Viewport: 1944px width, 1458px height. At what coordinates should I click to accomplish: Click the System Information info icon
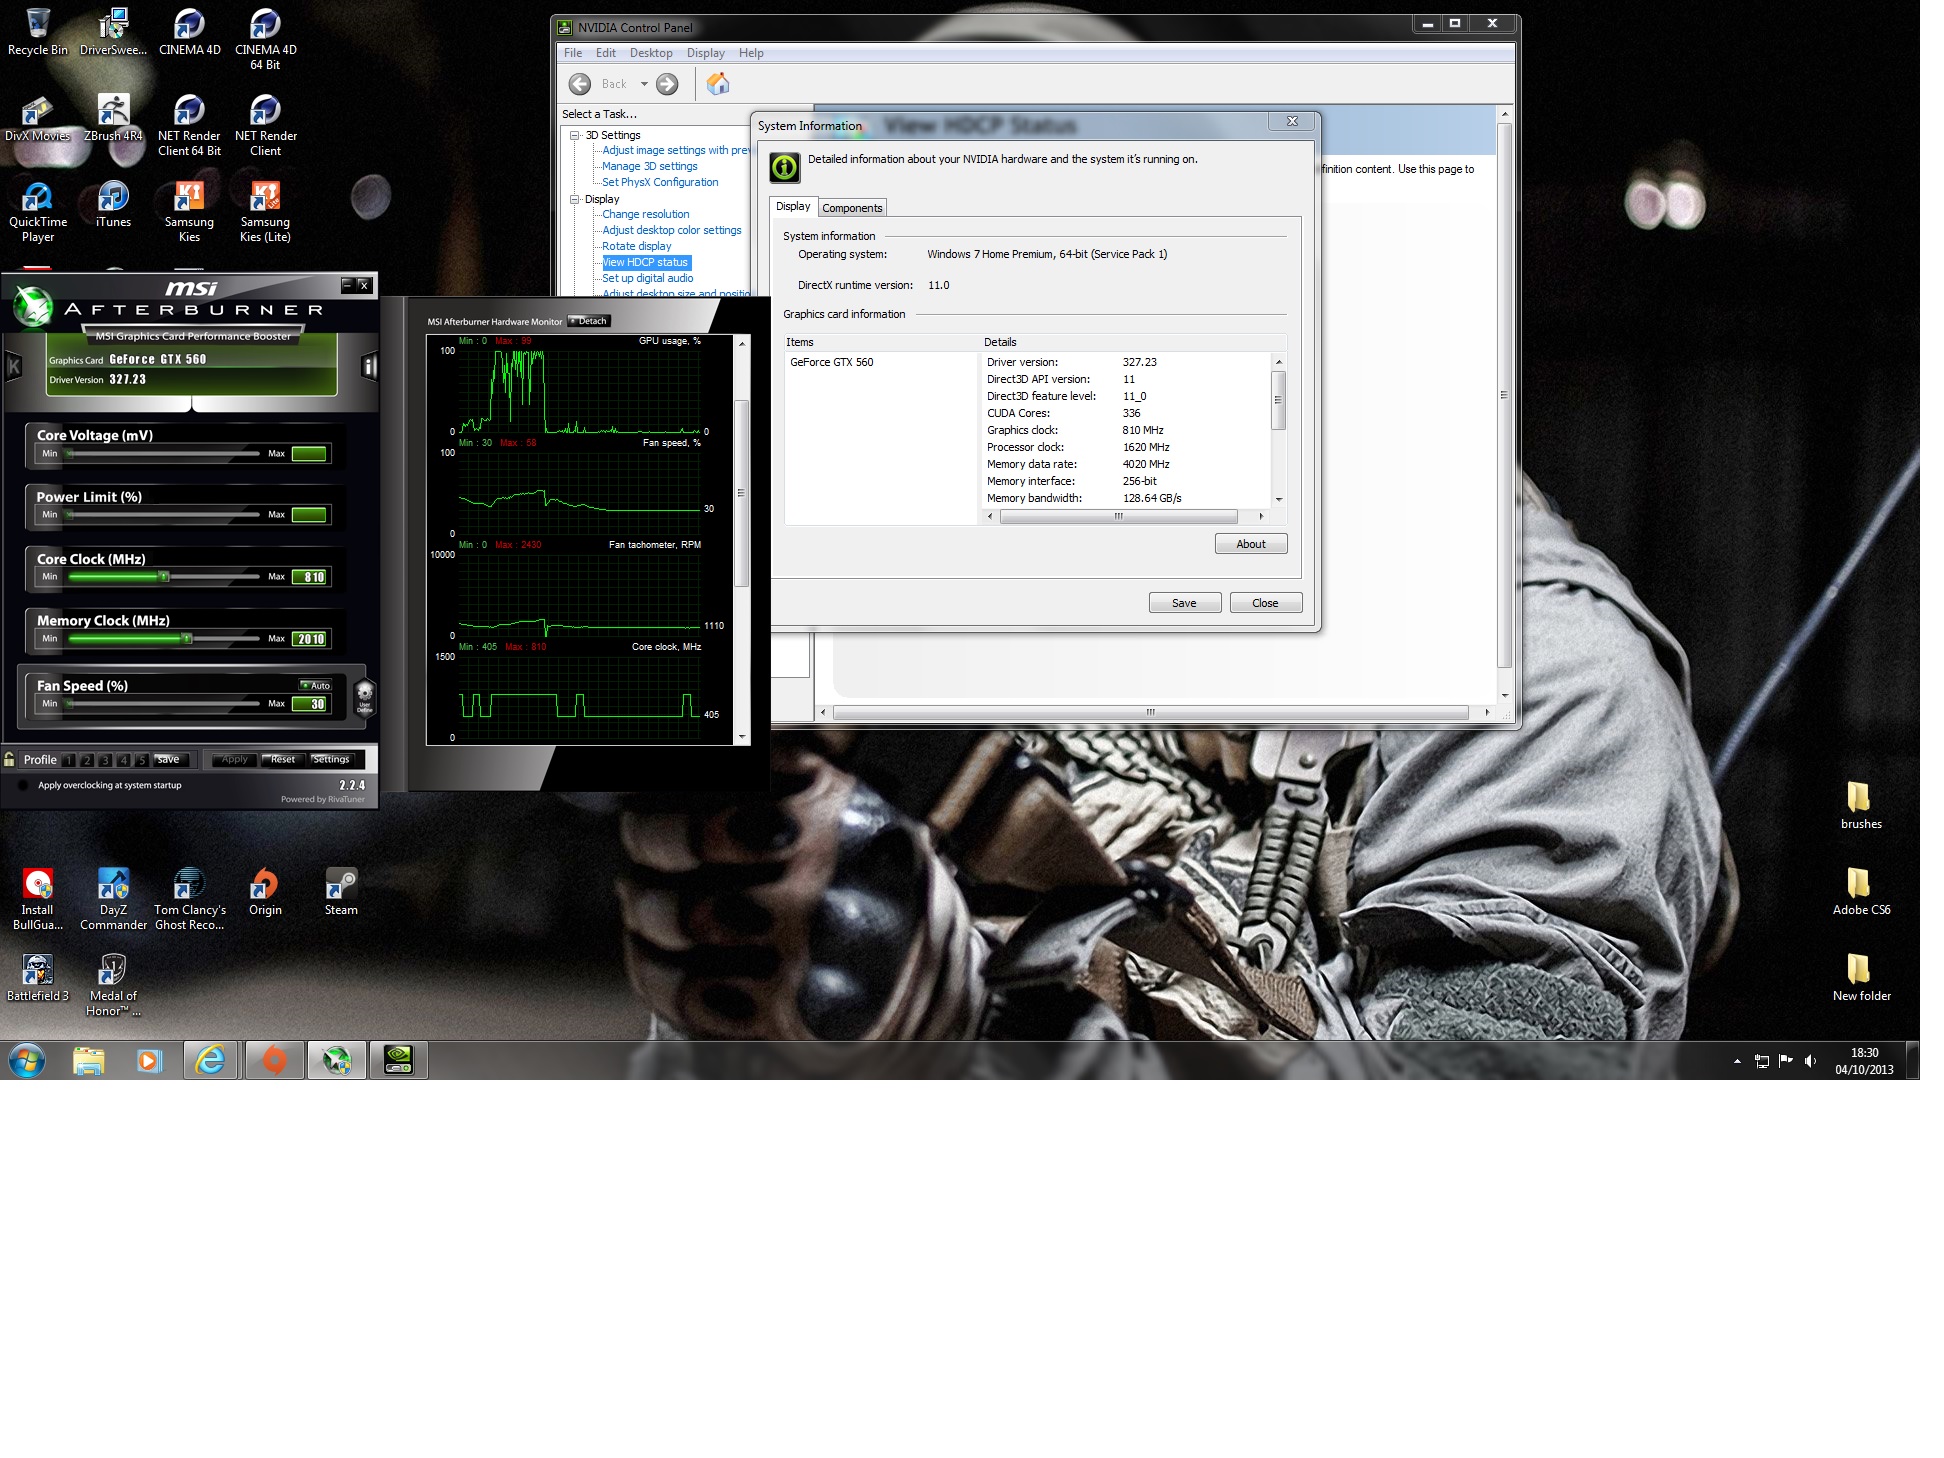[785, 167]
